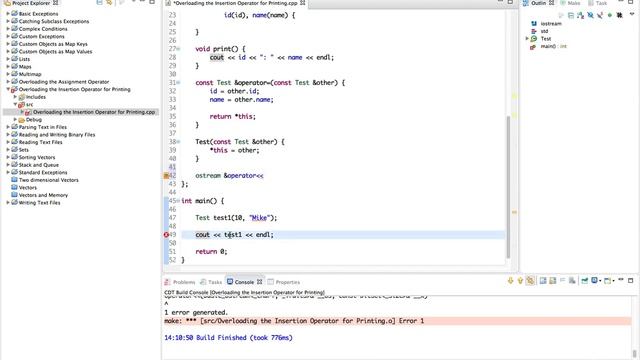Collapse all in Project Explorer
This screenshot has height=360, width=640.
click(x=100, y=2)
